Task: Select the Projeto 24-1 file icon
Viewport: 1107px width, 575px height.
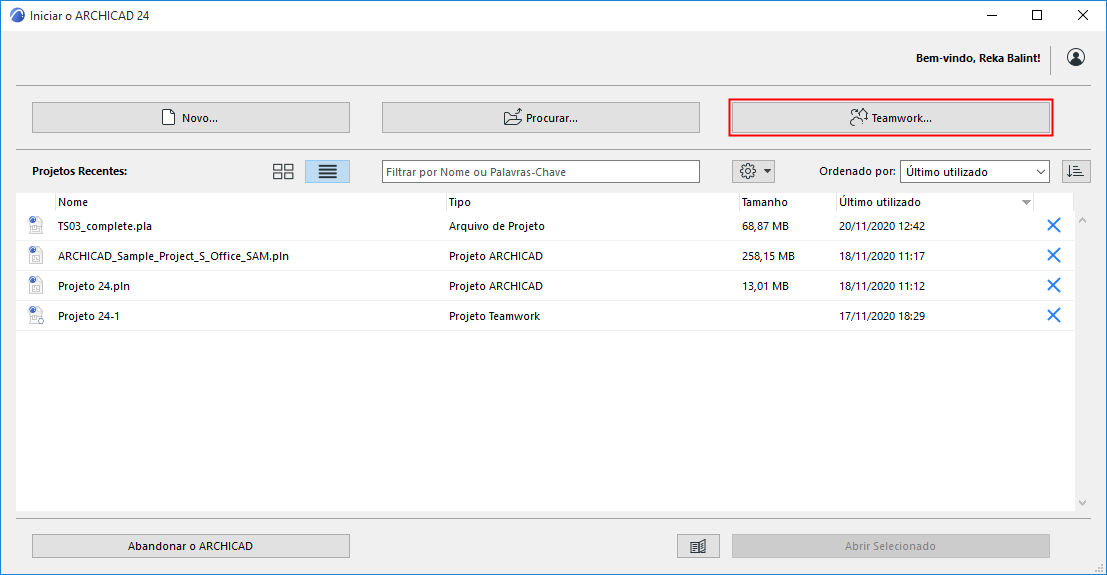Action: point(36,316)
